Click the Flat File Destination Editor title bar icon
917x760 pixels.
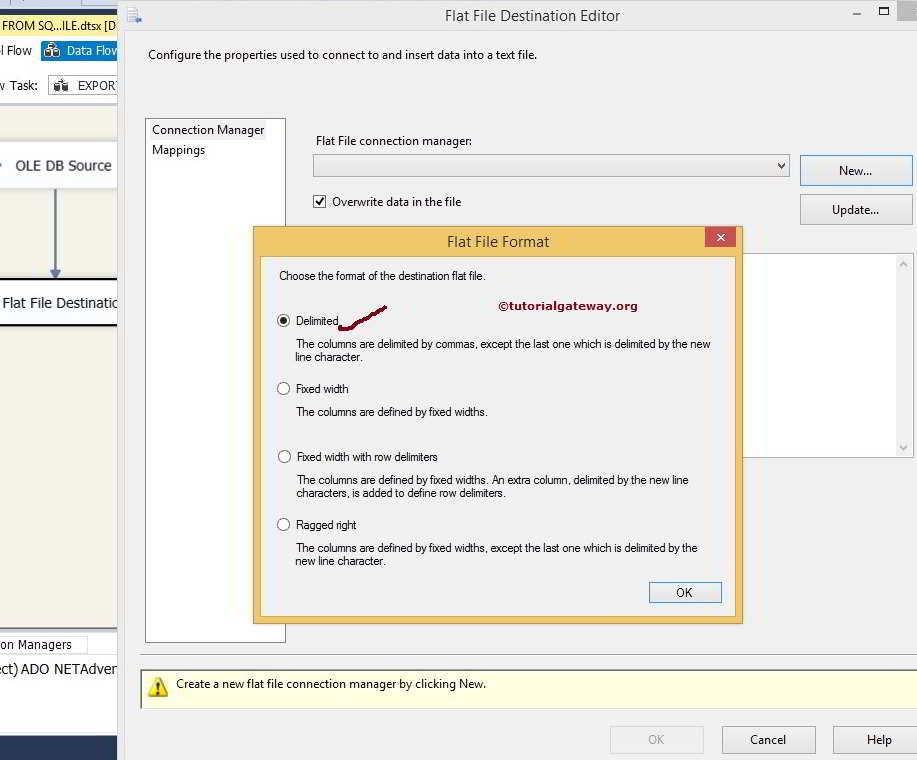133,15
